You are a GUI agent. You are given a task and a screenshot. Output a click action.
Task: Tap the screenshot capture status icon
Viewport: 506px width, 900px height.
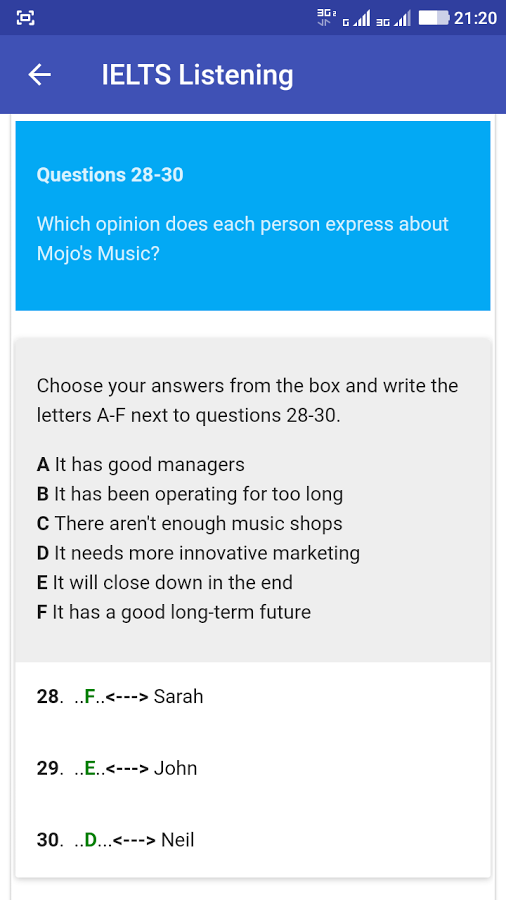pyautogui.click(x=25, y=18)
